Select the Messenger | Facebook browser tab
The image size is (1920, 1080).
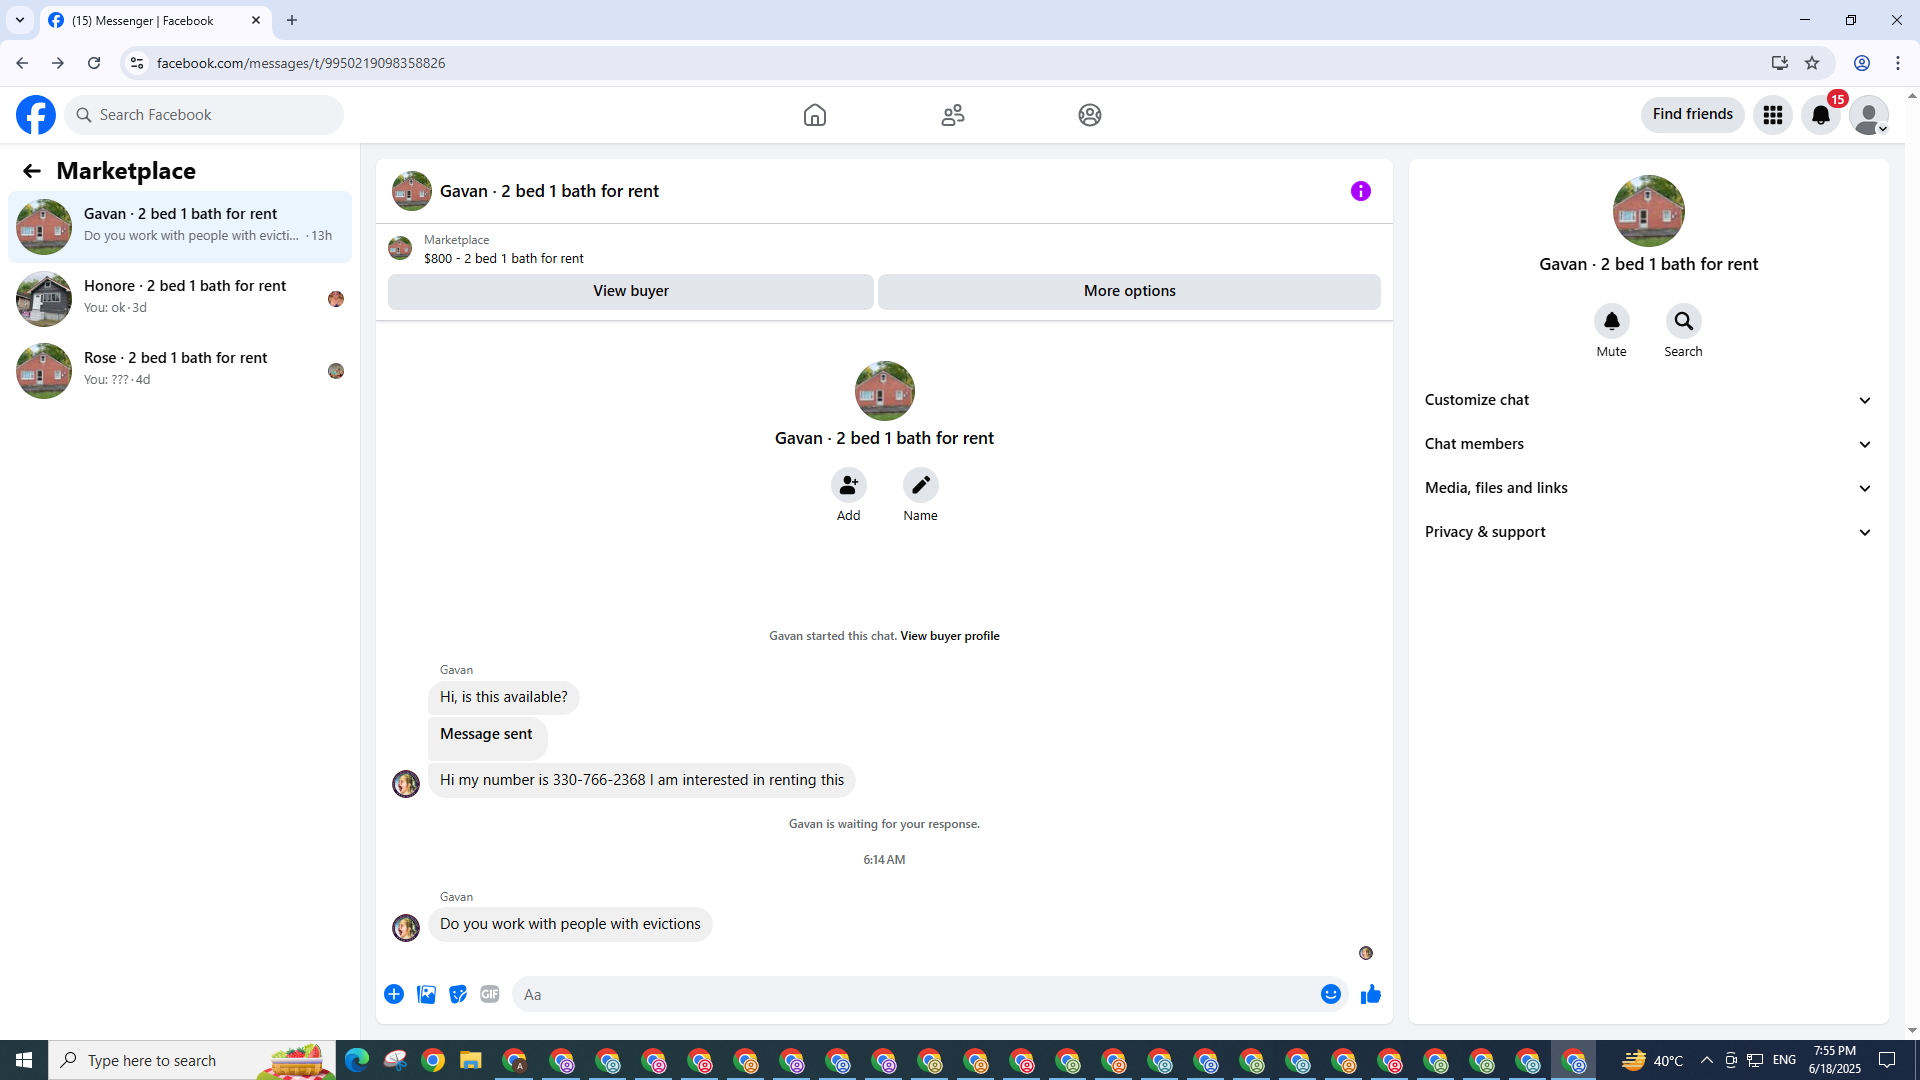[156, 20]
